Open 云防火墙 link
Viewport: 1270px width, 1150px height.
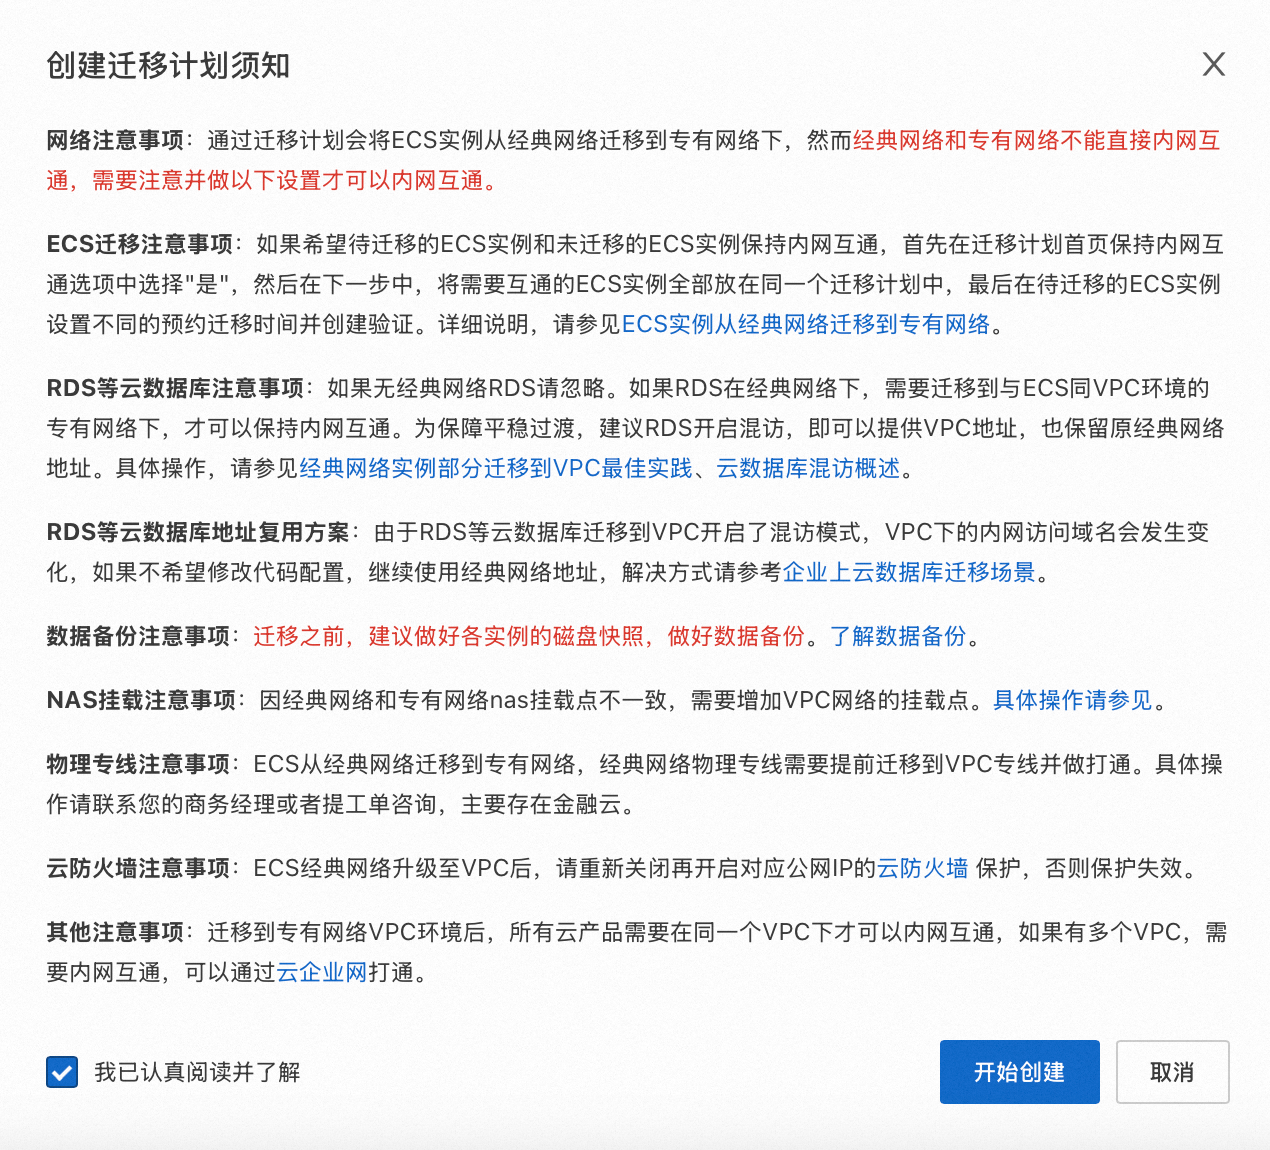pos(922,868)
